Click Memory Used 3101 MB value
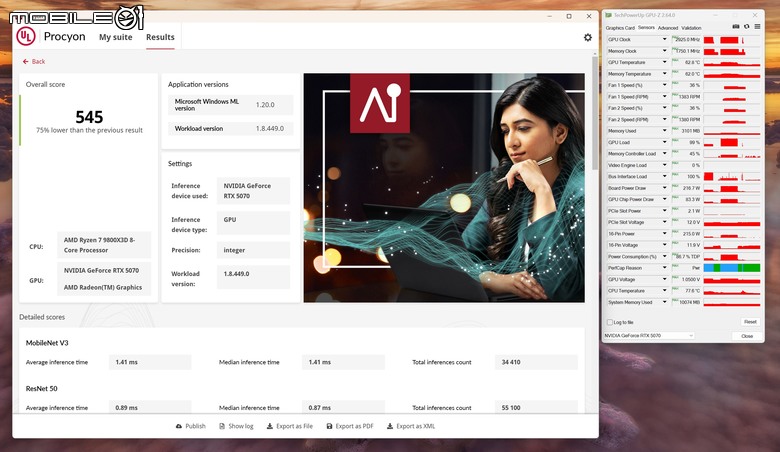The width and height of the screenshot is (780, 452). [x=686, y=131]
